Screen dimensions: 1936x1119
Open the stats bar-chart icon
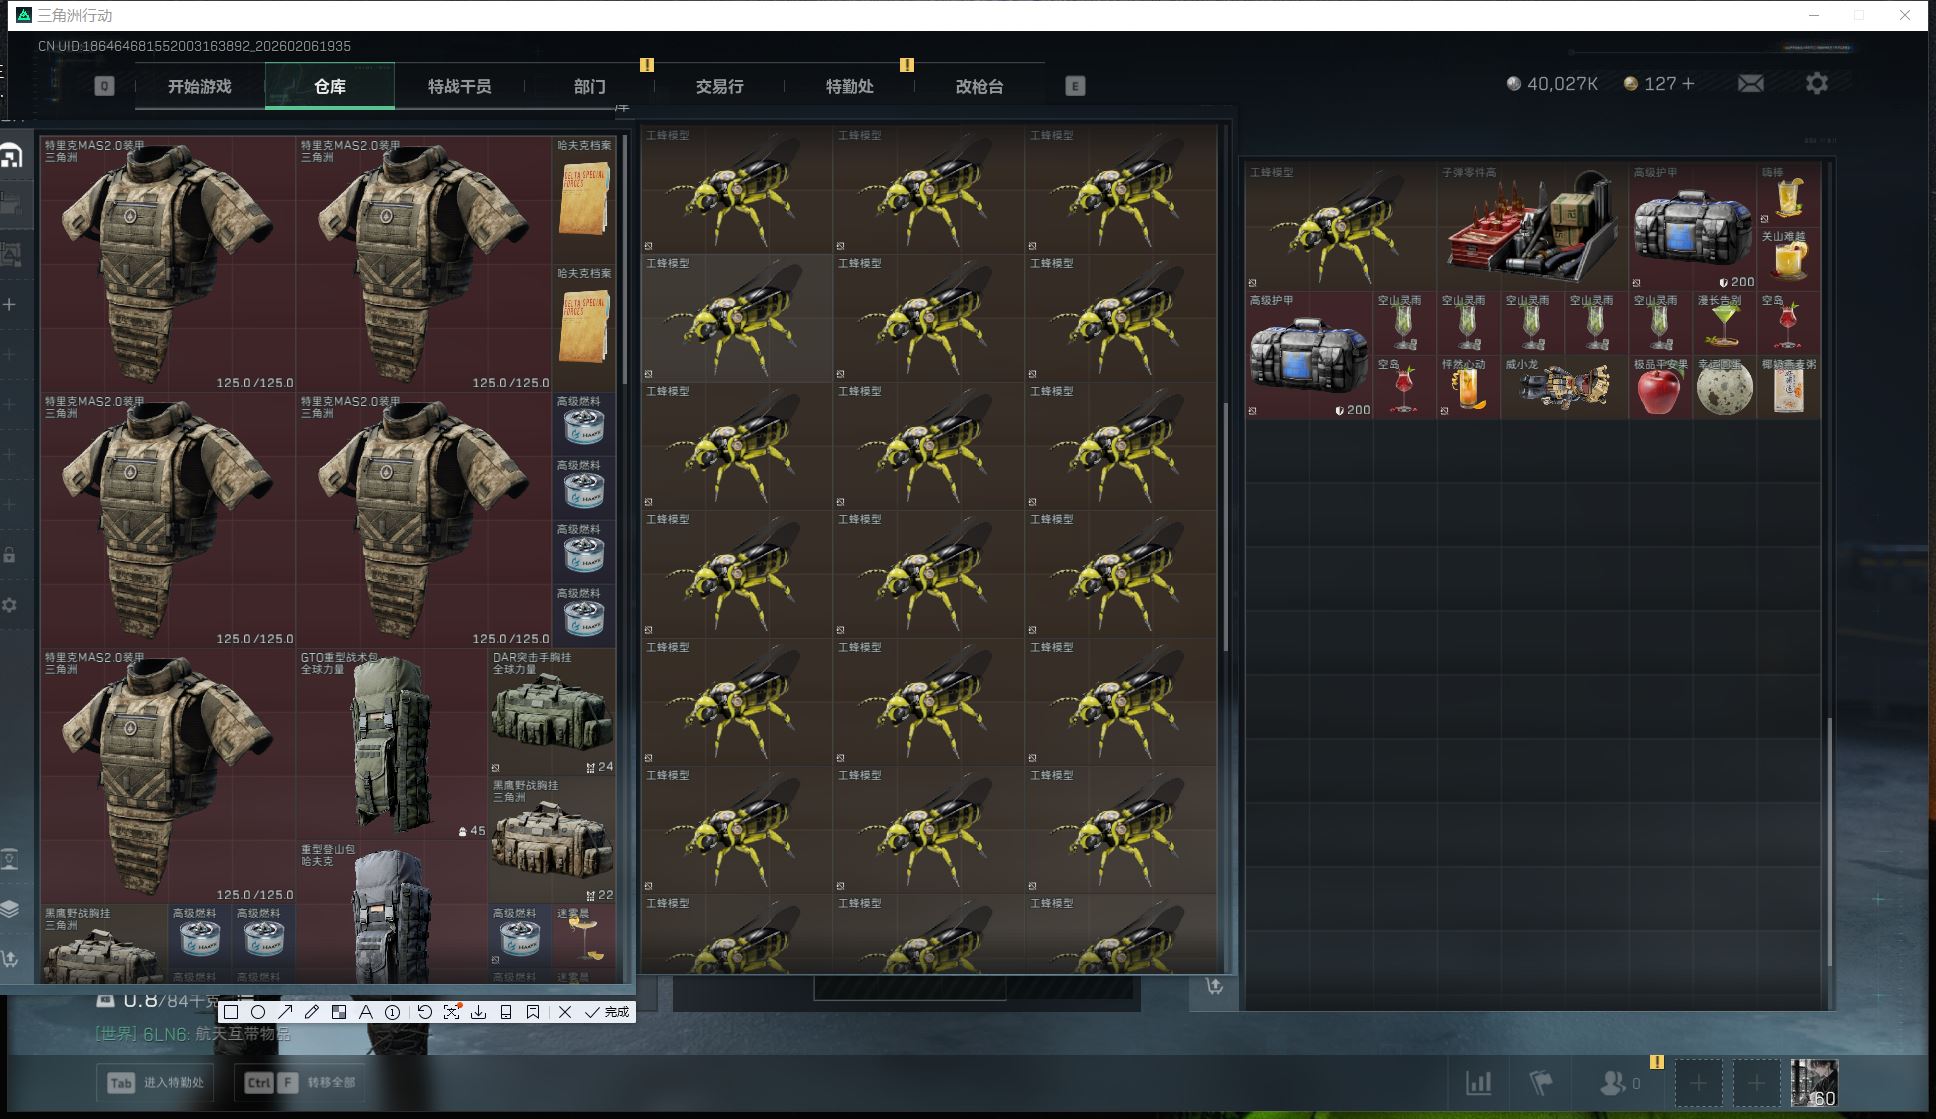[x=1478, y=1082]
